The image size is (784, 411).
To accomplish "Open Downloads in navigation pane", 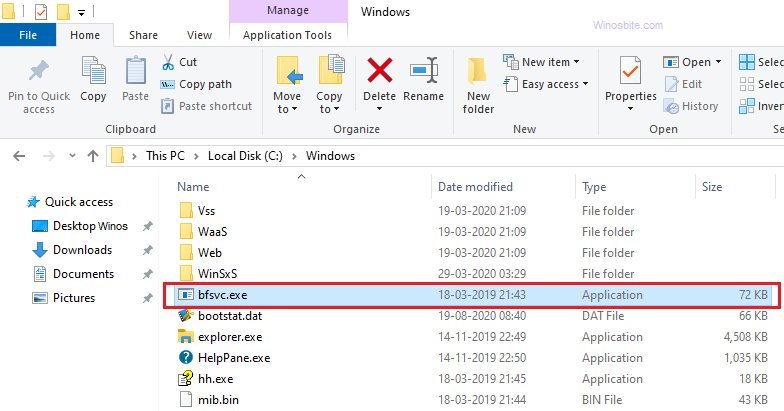I will [72, 250].
